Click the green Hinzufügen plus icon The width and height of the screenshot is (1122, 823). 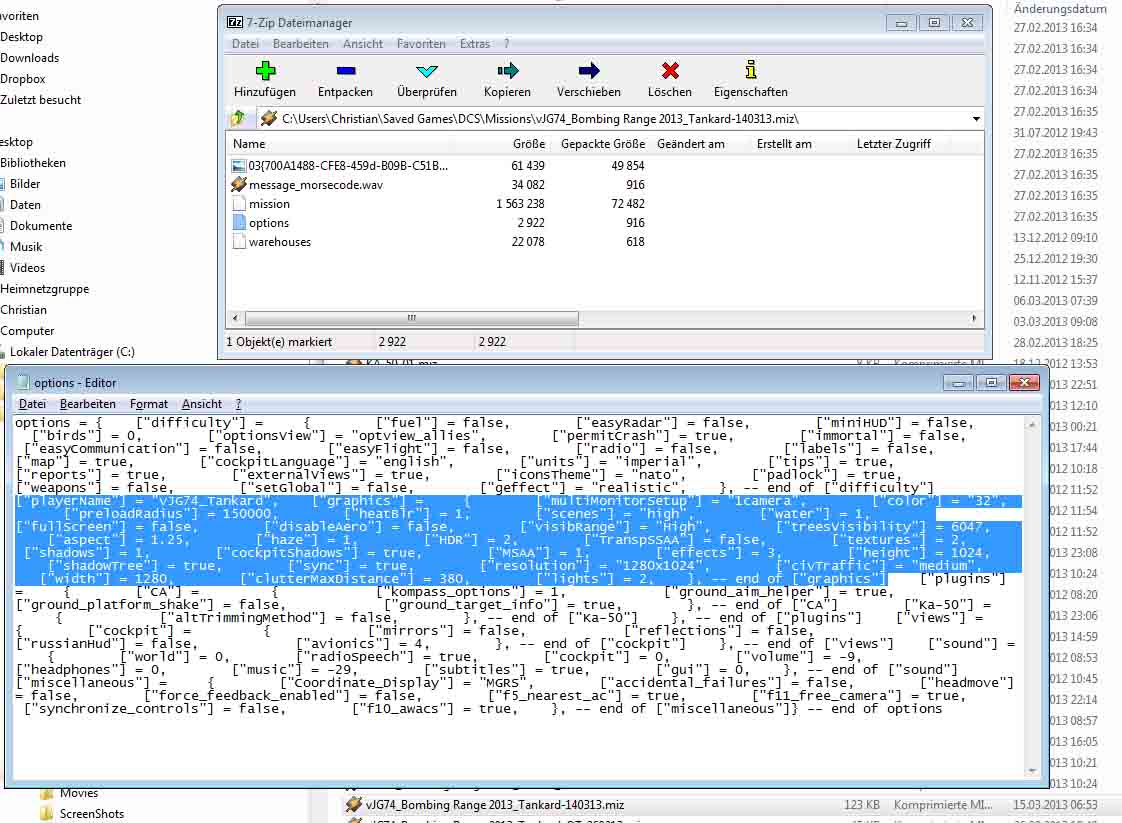click(x=265, y=70)
